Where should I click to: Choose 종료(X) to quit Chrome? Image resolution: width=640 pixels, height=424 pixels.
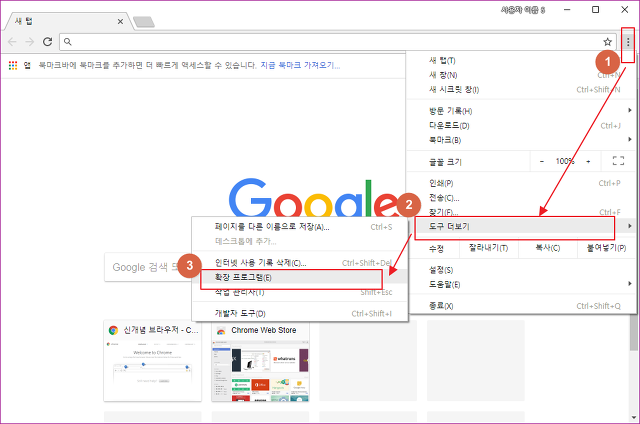click(521, 306)
